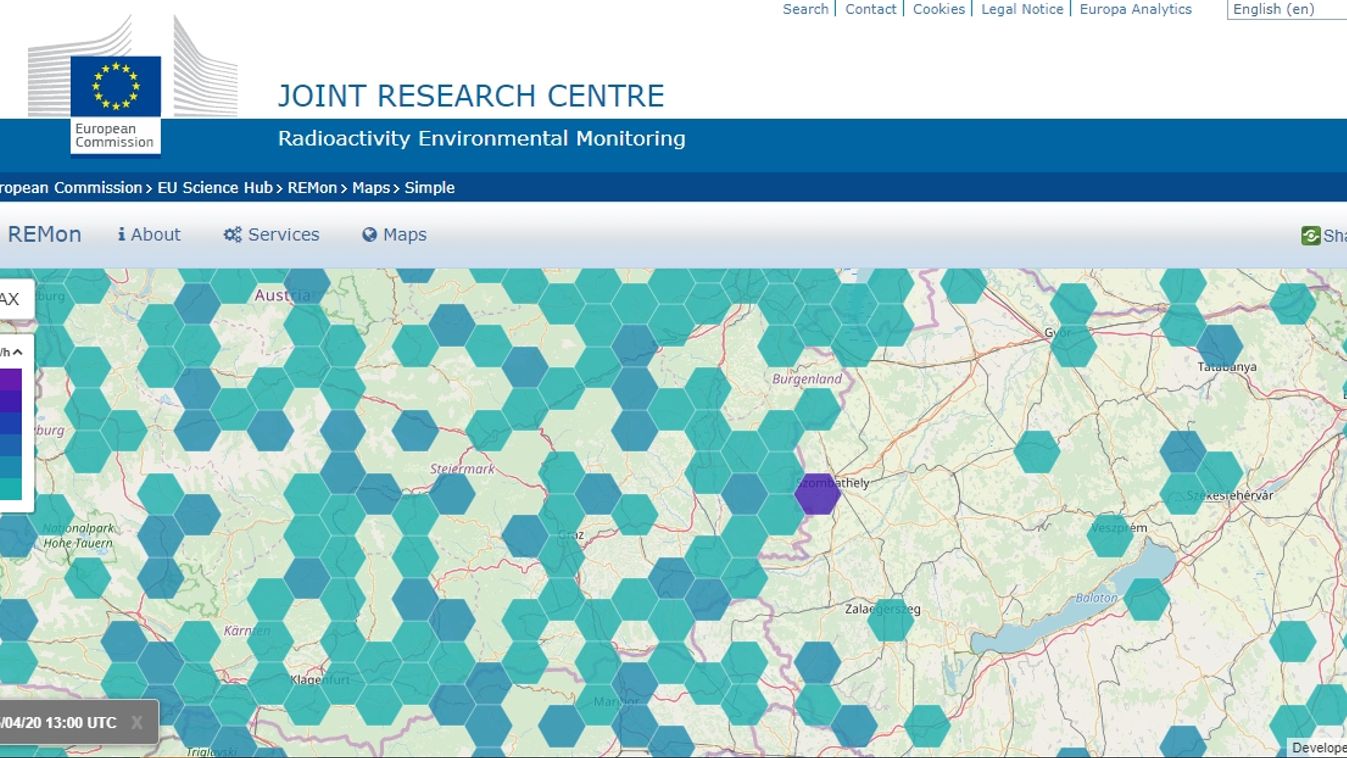The height and width of the screenshot is (758, 1347).
Task: Close the timestamp box with the X
Action: 138,723
